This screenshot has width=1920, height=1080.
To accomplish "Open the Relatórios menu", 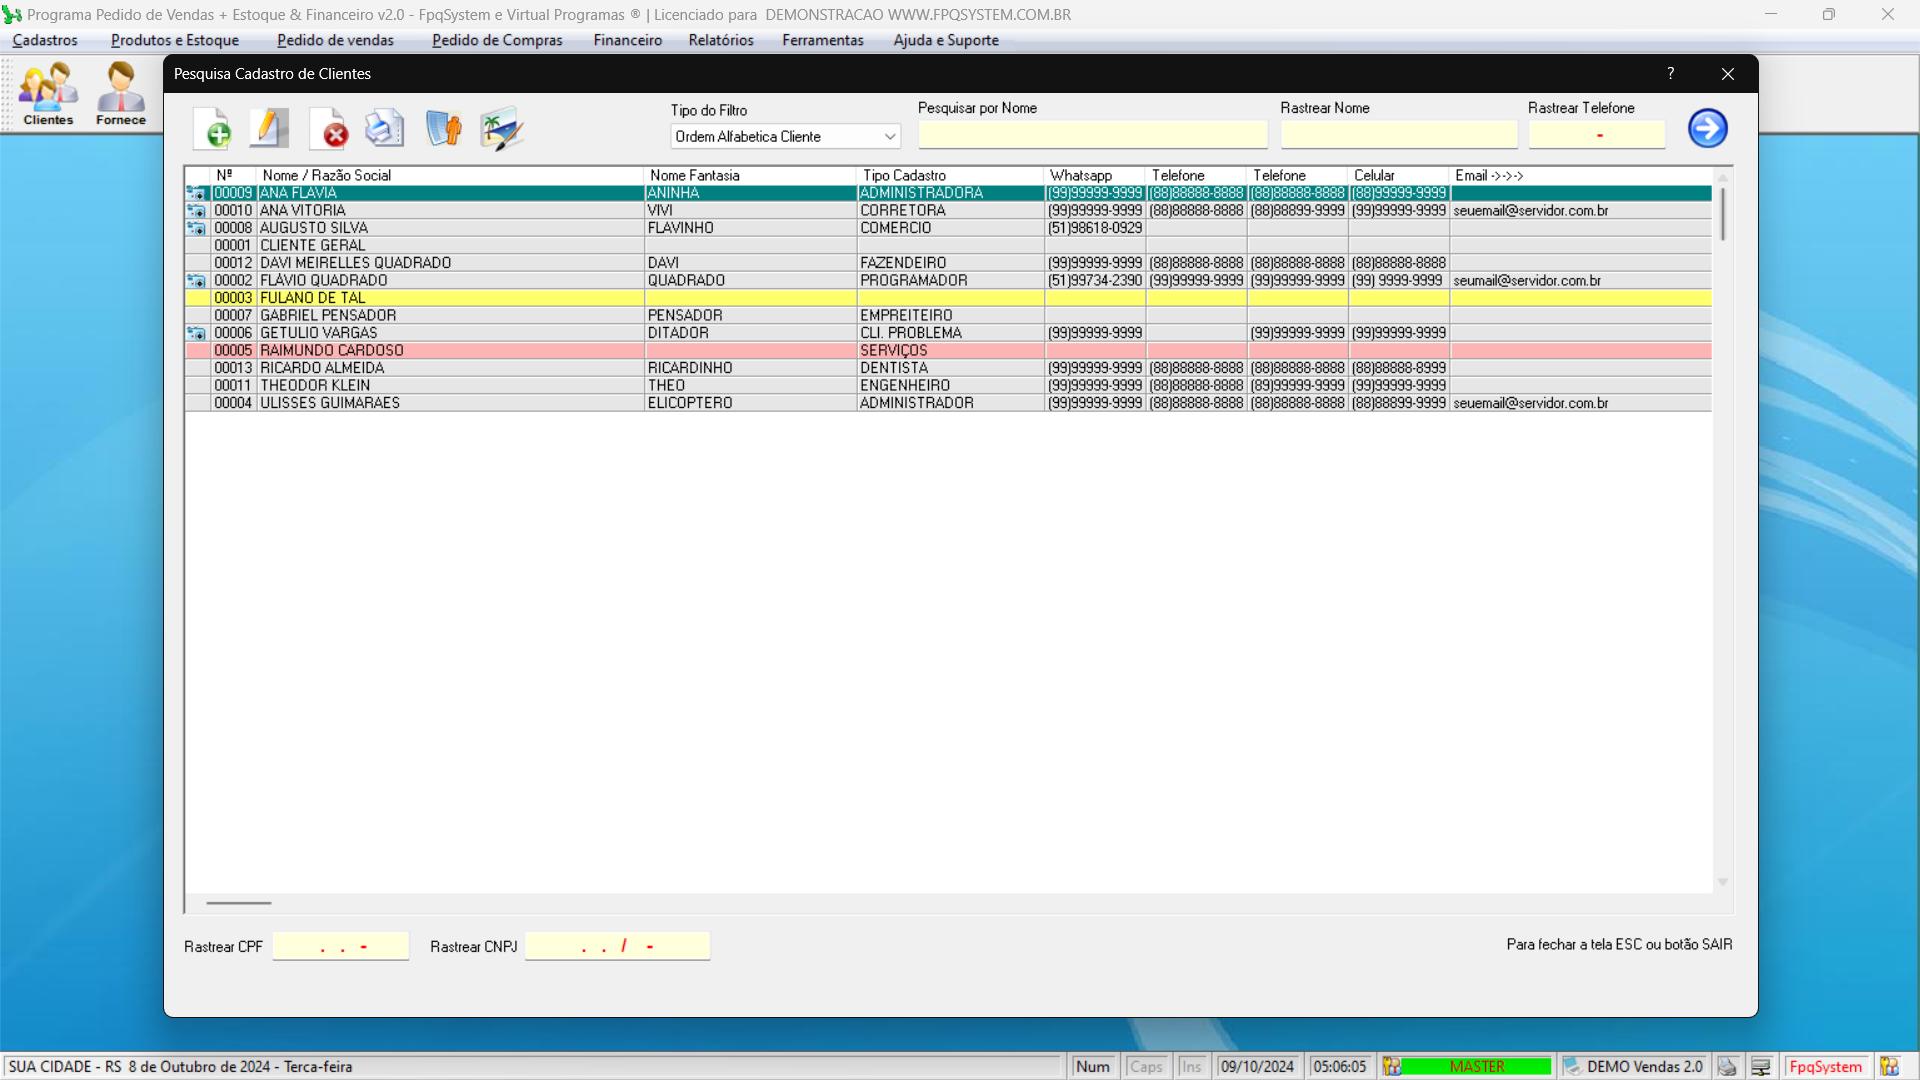I will [721, 41].
